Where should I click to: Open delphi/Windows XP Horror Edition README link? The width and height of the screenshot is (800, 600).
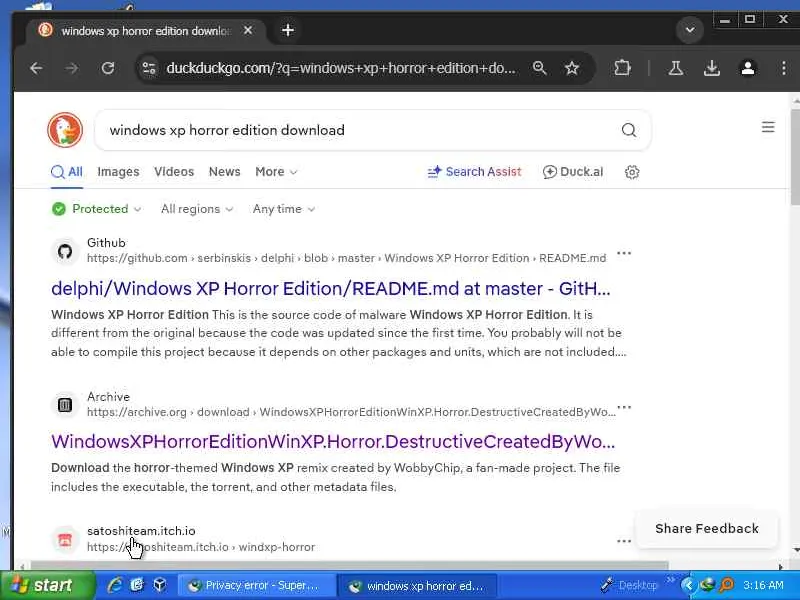click(x=331, y=289)
